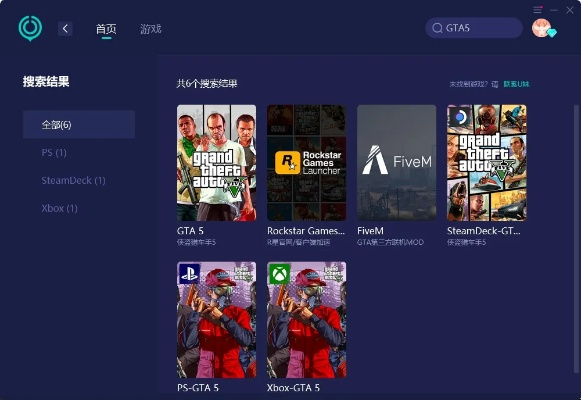
Task: Focus the GTA5 search field
Action: [x=474, y=28]
